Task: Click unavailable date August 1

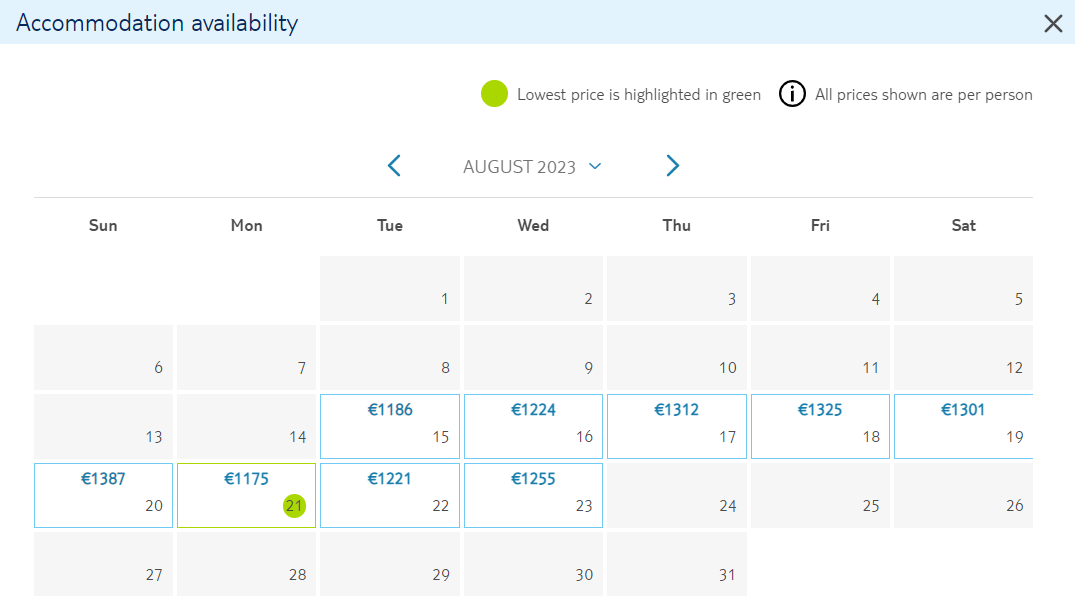Action: (389, 288)
